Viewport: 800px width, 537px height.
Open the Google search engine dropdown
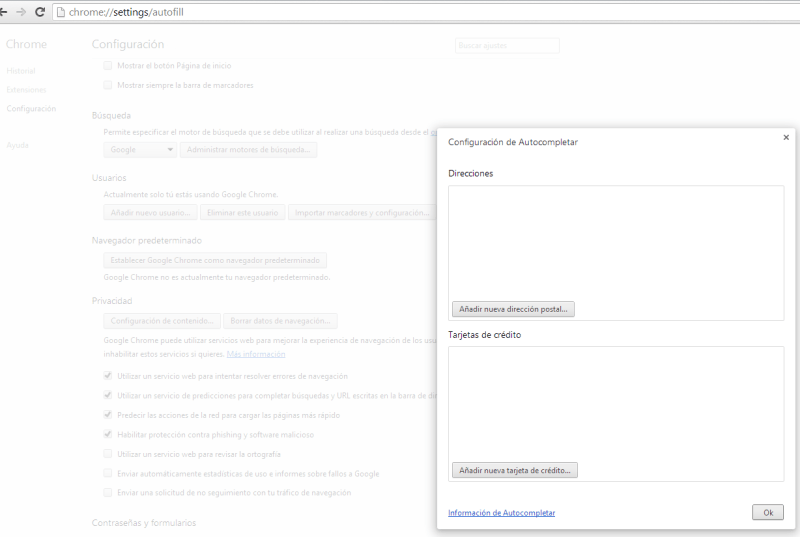coord(140,150)
